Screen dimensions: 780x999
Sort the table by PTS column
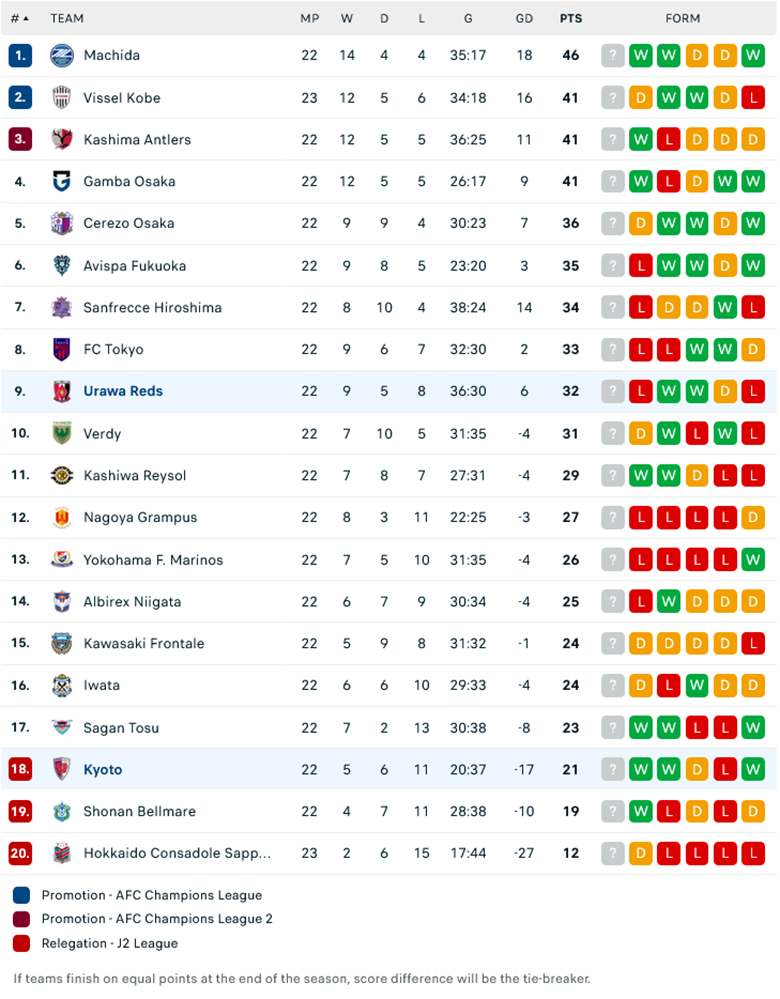(570, 18)
